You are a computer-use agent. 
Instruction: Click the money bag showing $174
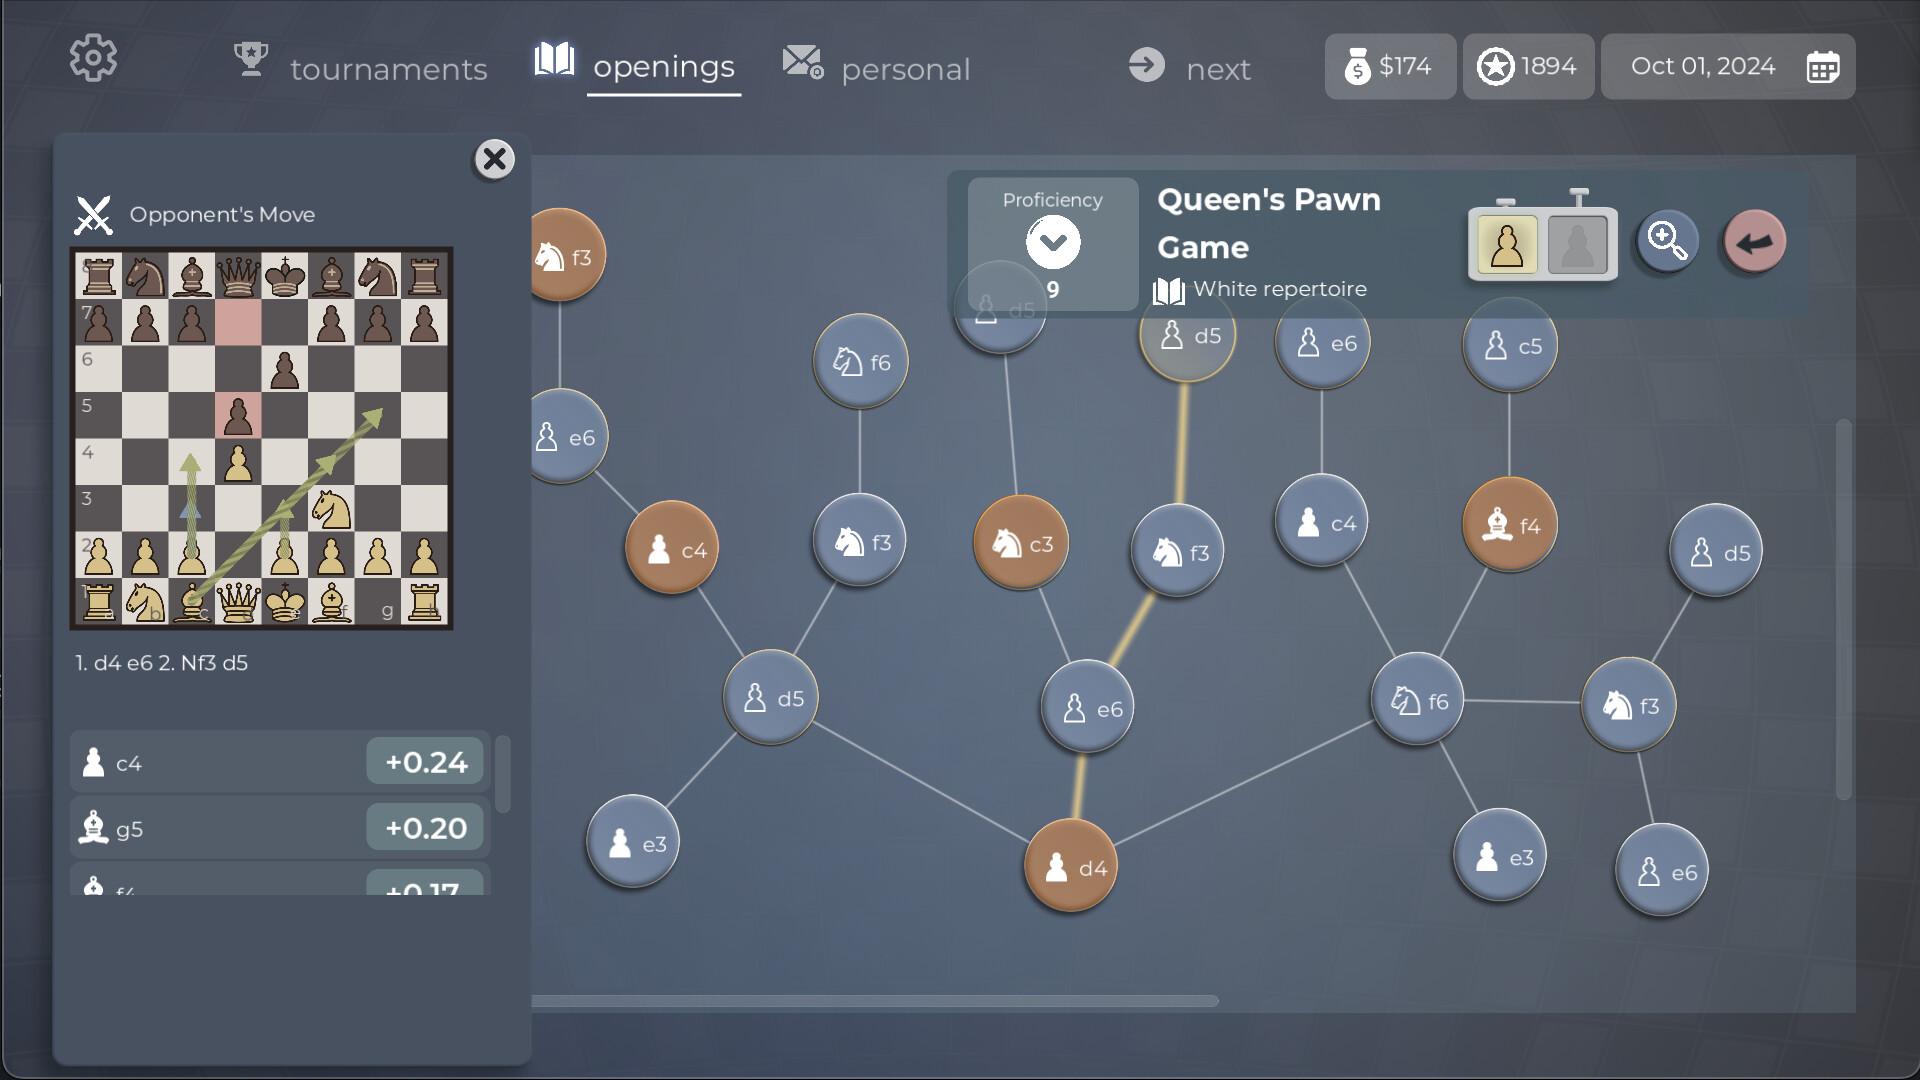coord(1390,66)
